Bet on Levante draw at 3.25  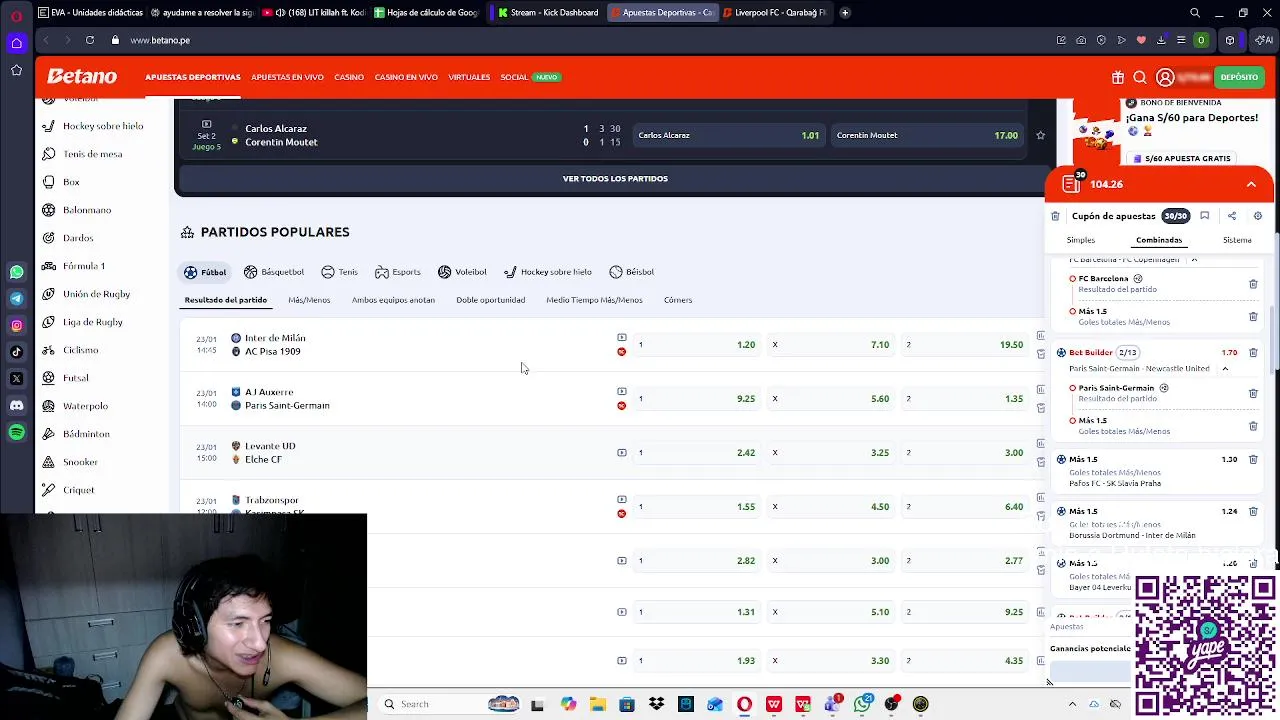coord(831,453)
